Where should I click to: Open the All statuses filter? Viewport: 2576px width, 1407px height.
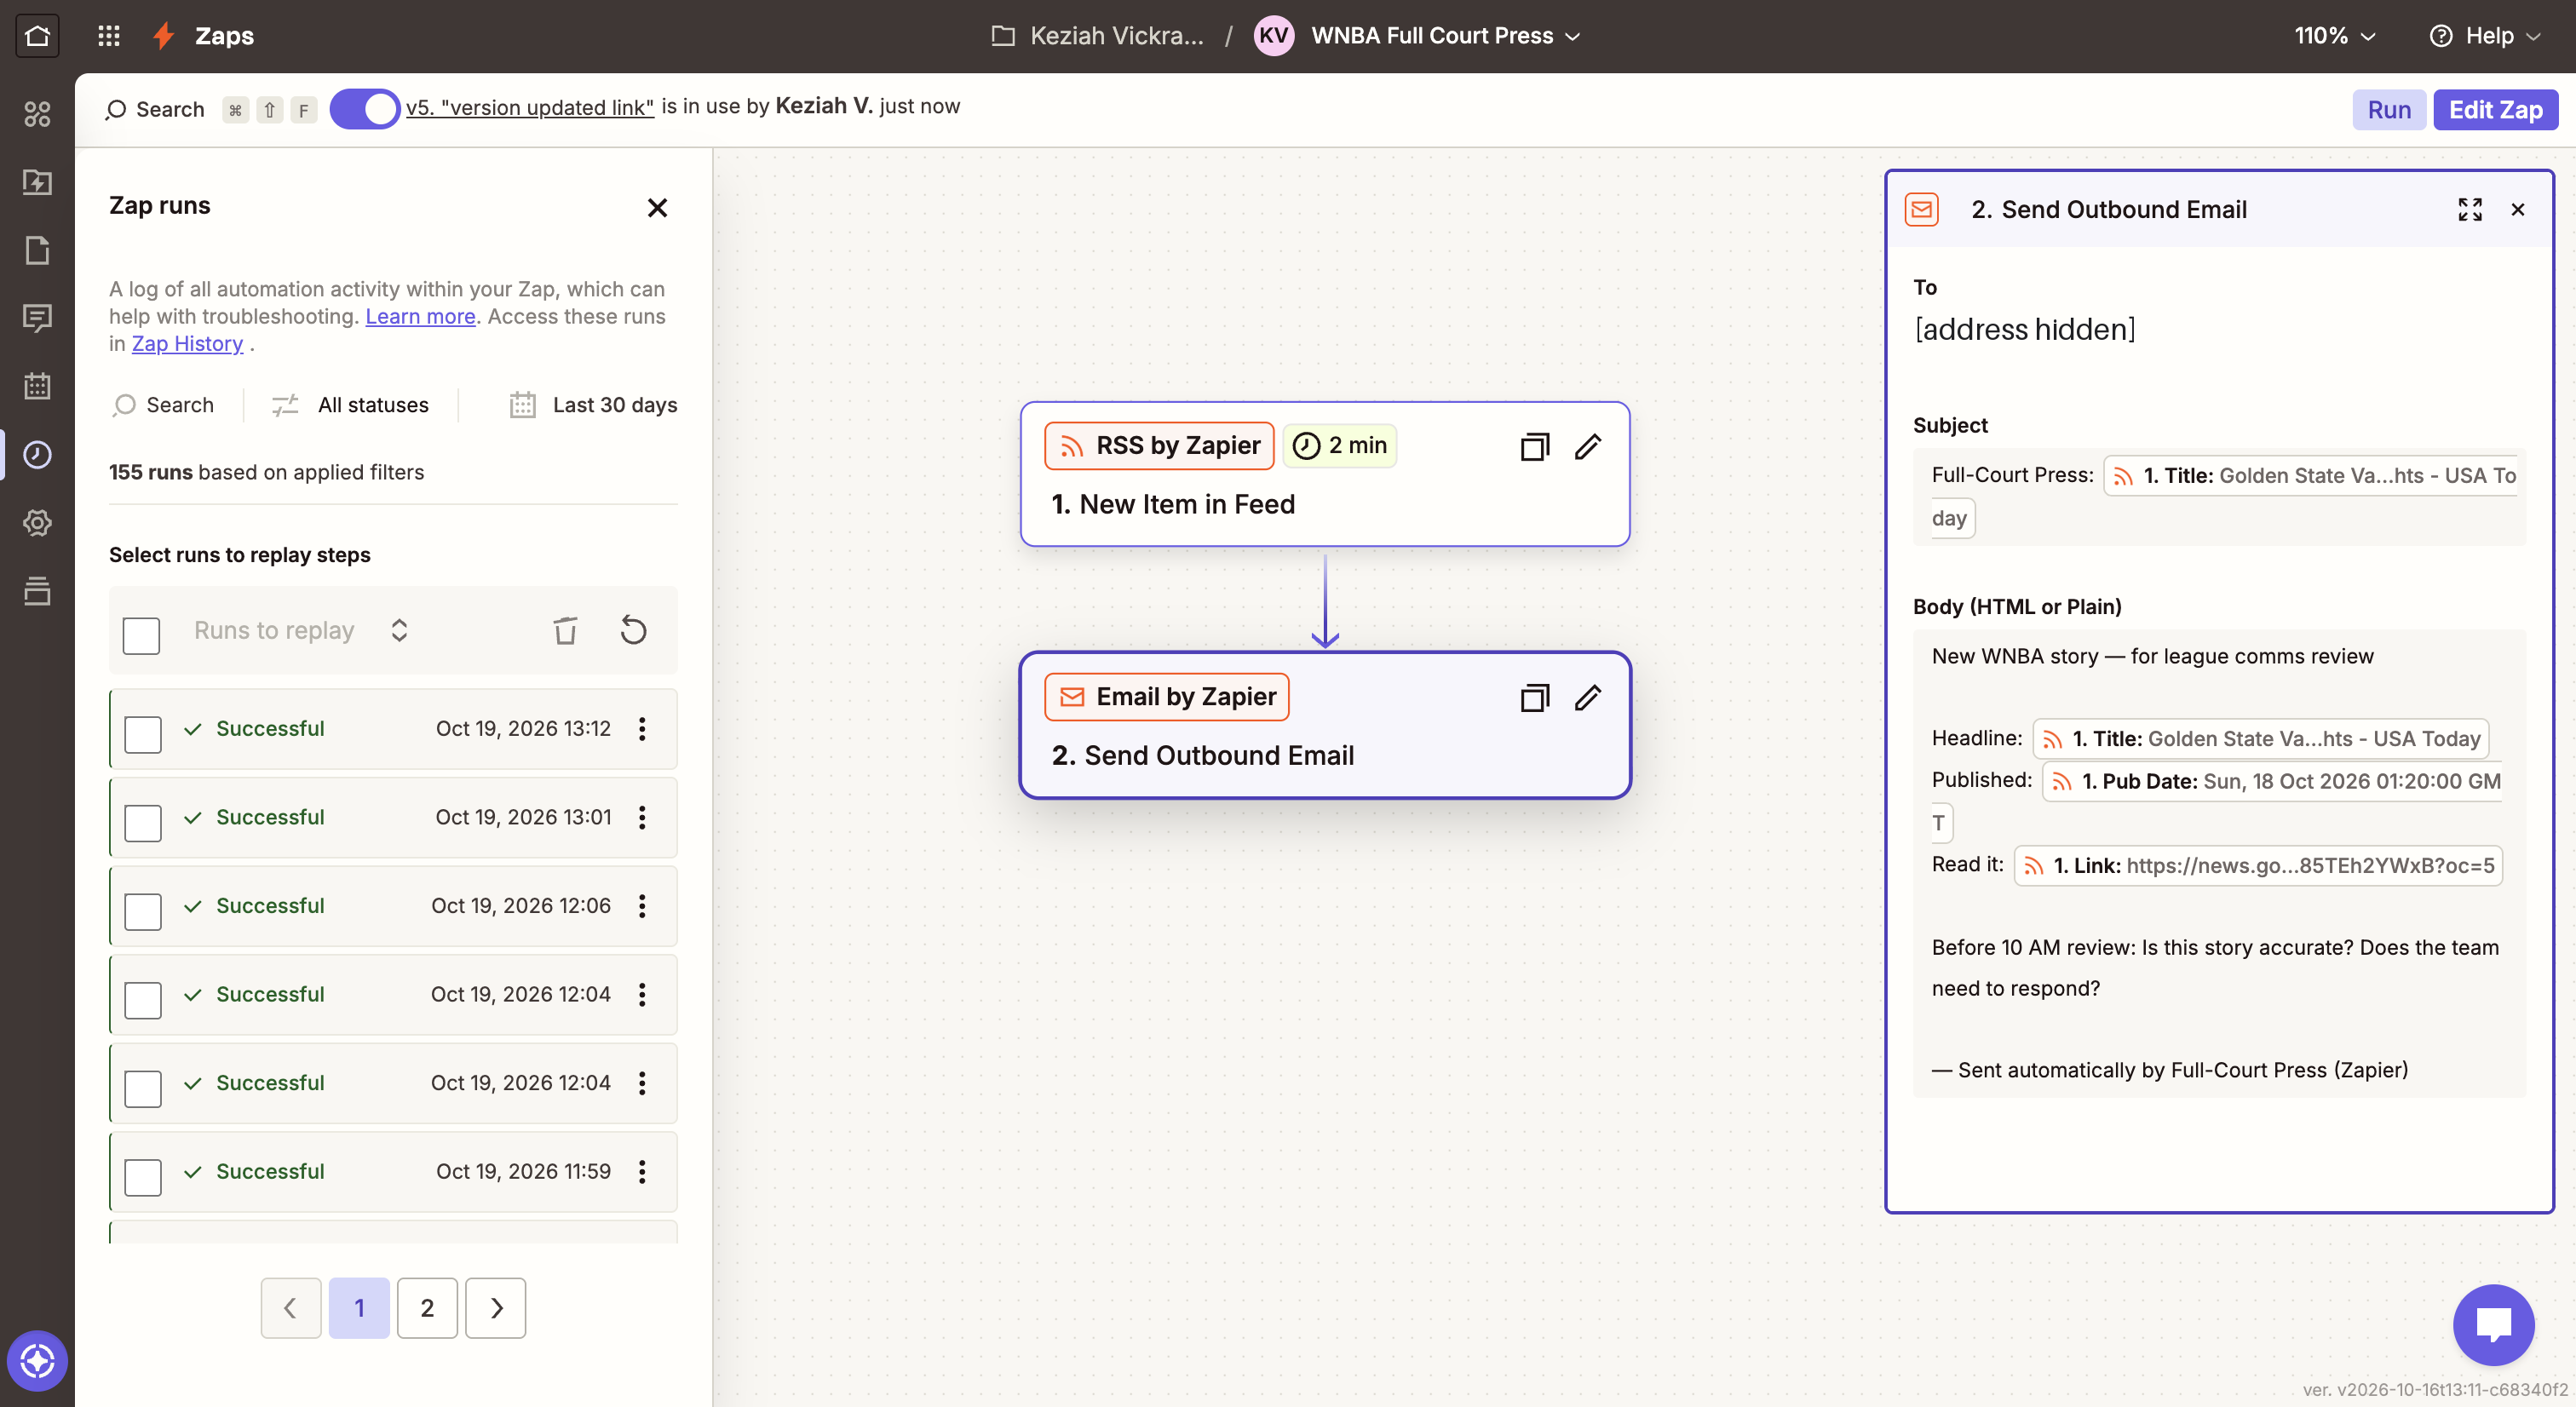(x=349, y=405)
